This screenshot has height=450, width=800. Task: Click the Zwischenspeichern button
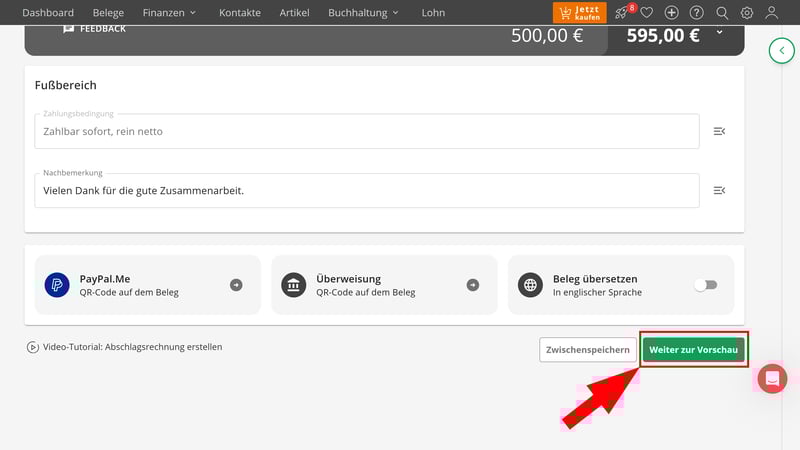pos(587,350)
